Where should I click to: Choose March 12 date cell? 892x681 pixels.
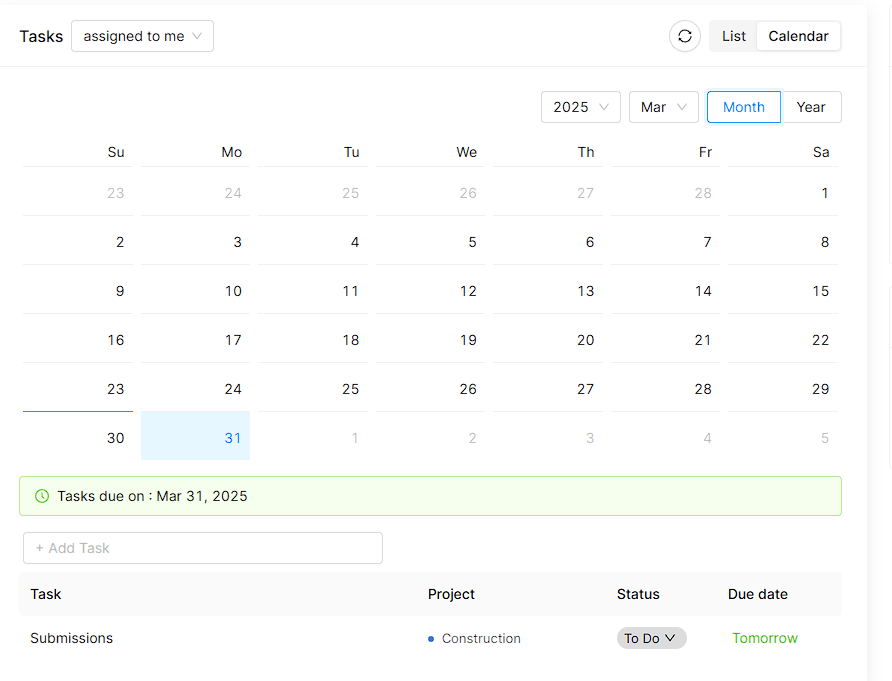click(x=431, y=291)
